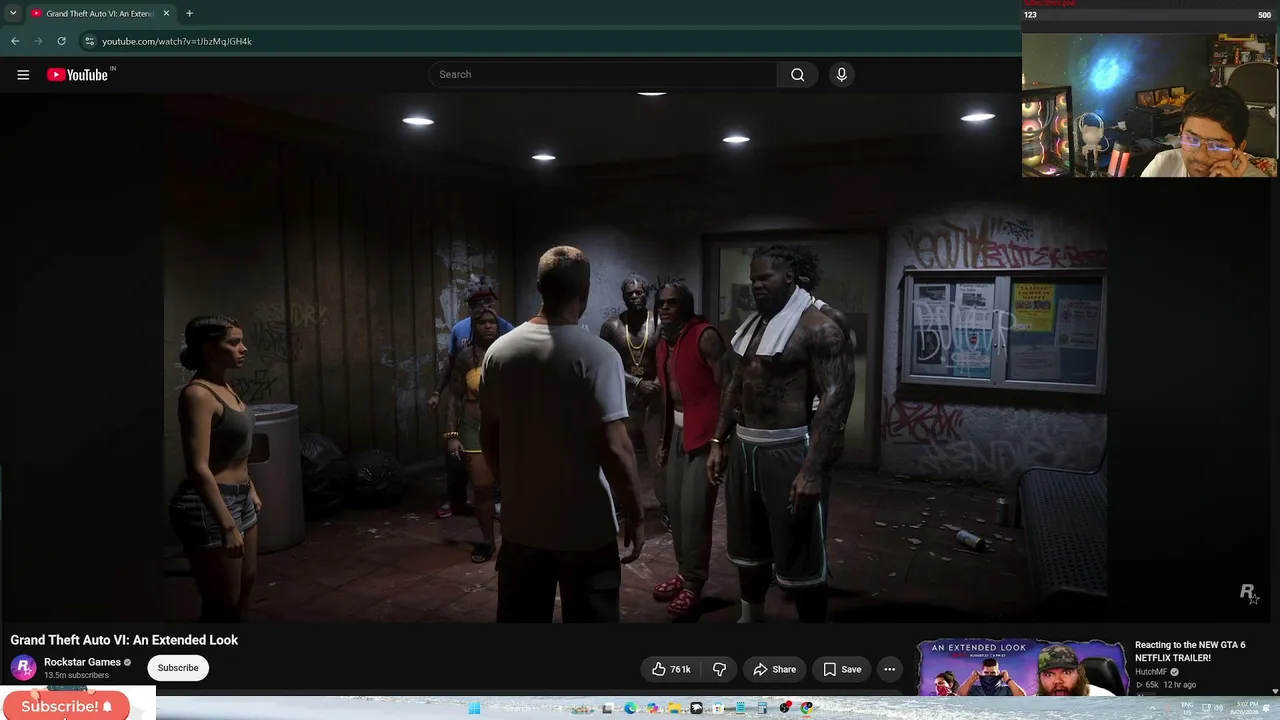
Task: Open Microsoft Edge from the taskbar
Action: tap(630, 708)
